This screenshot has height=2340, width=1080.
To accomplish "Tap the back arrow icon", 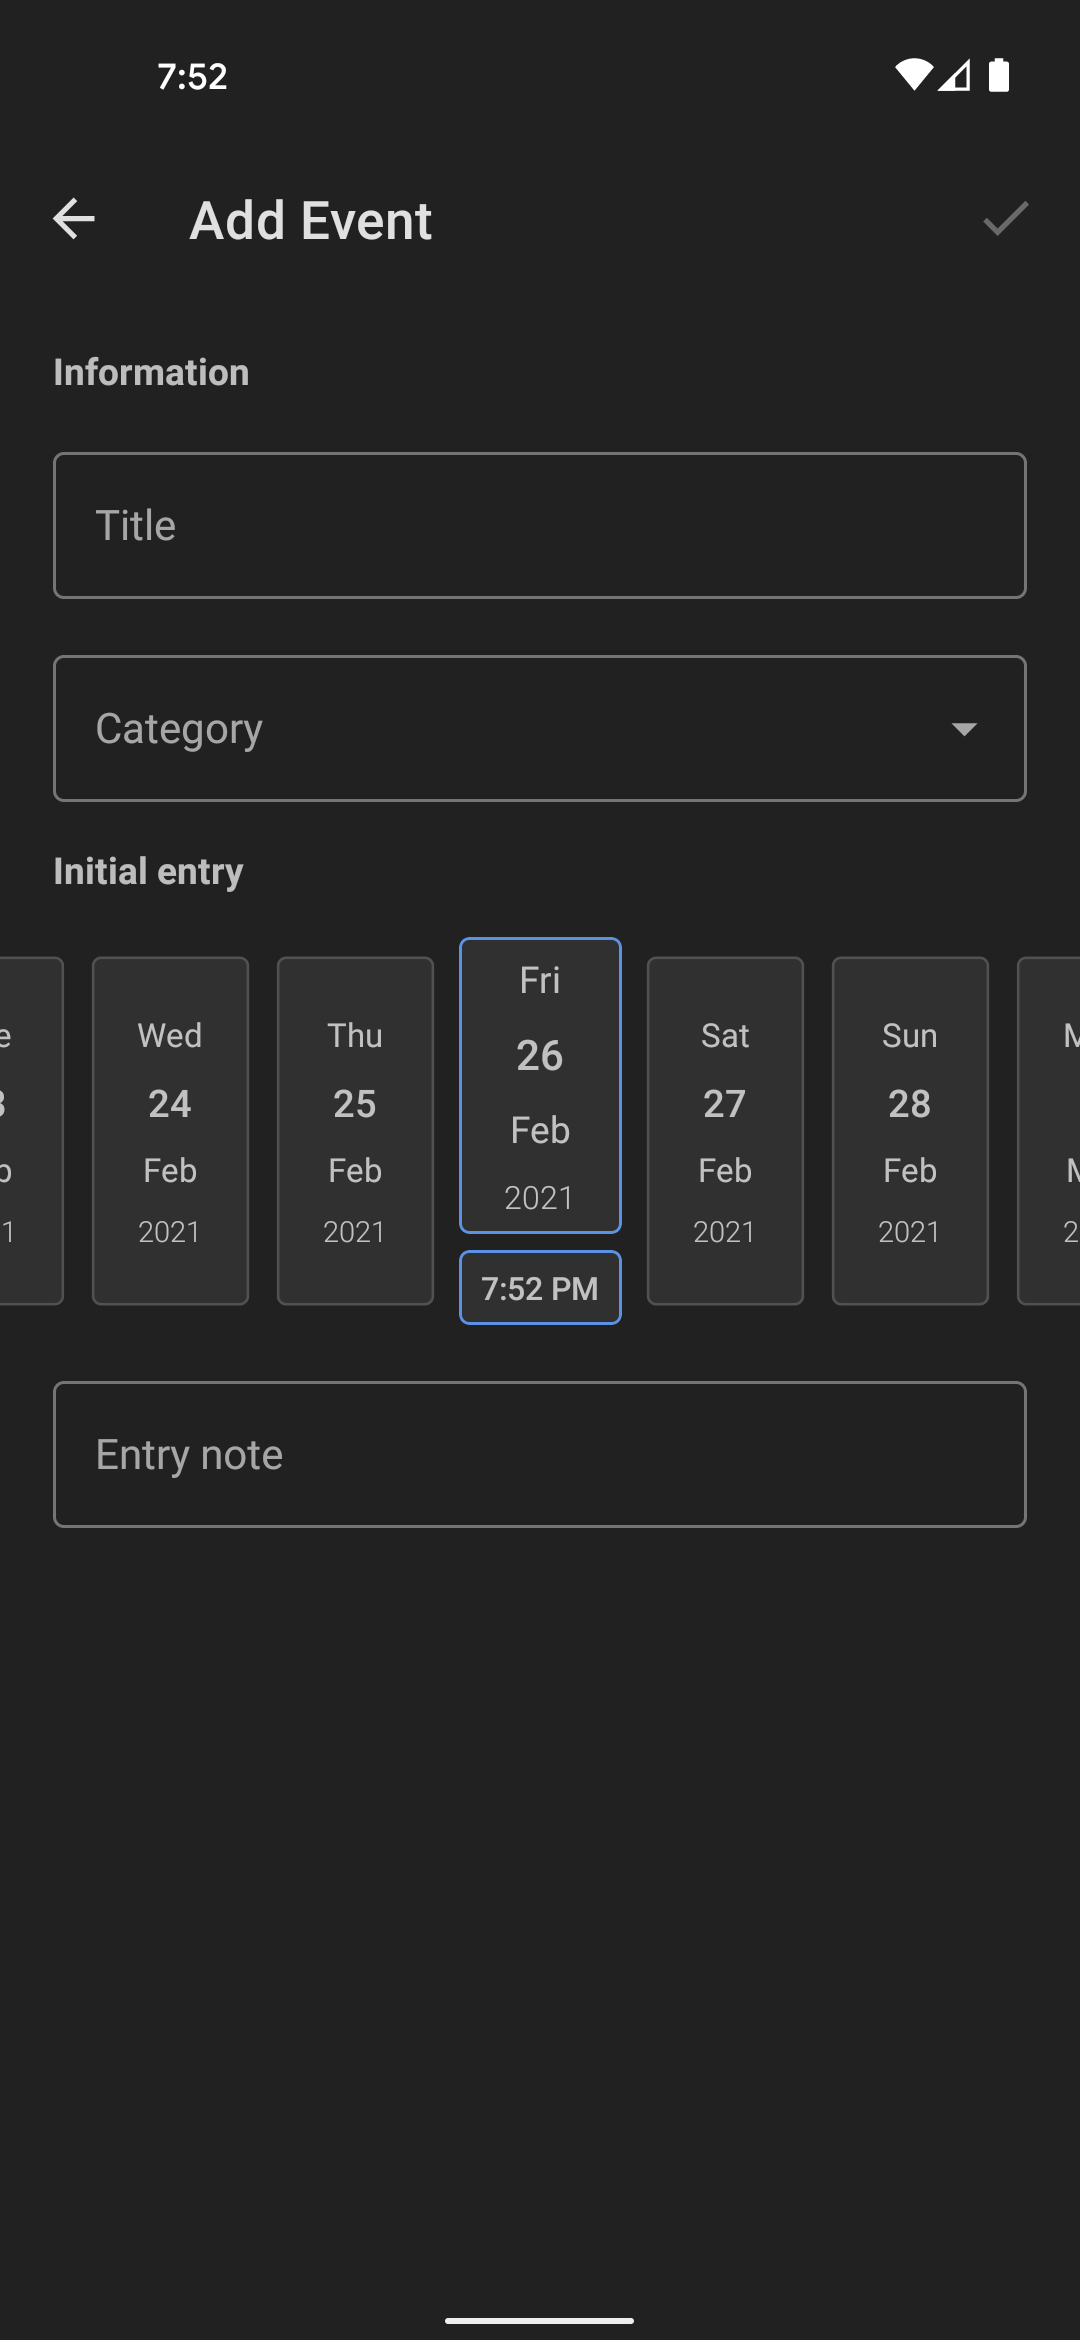I will pyautogui.click(x=74, y=219).
